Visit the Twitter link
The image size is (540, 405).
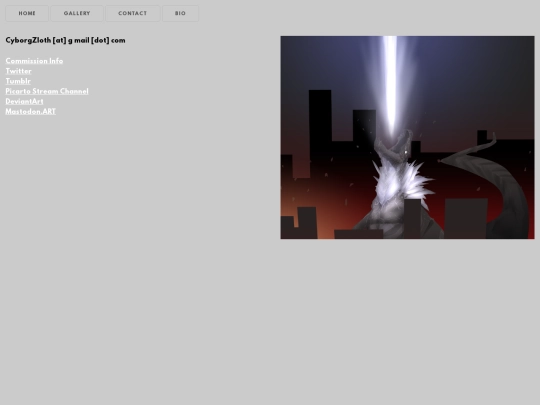coord(18,71)
